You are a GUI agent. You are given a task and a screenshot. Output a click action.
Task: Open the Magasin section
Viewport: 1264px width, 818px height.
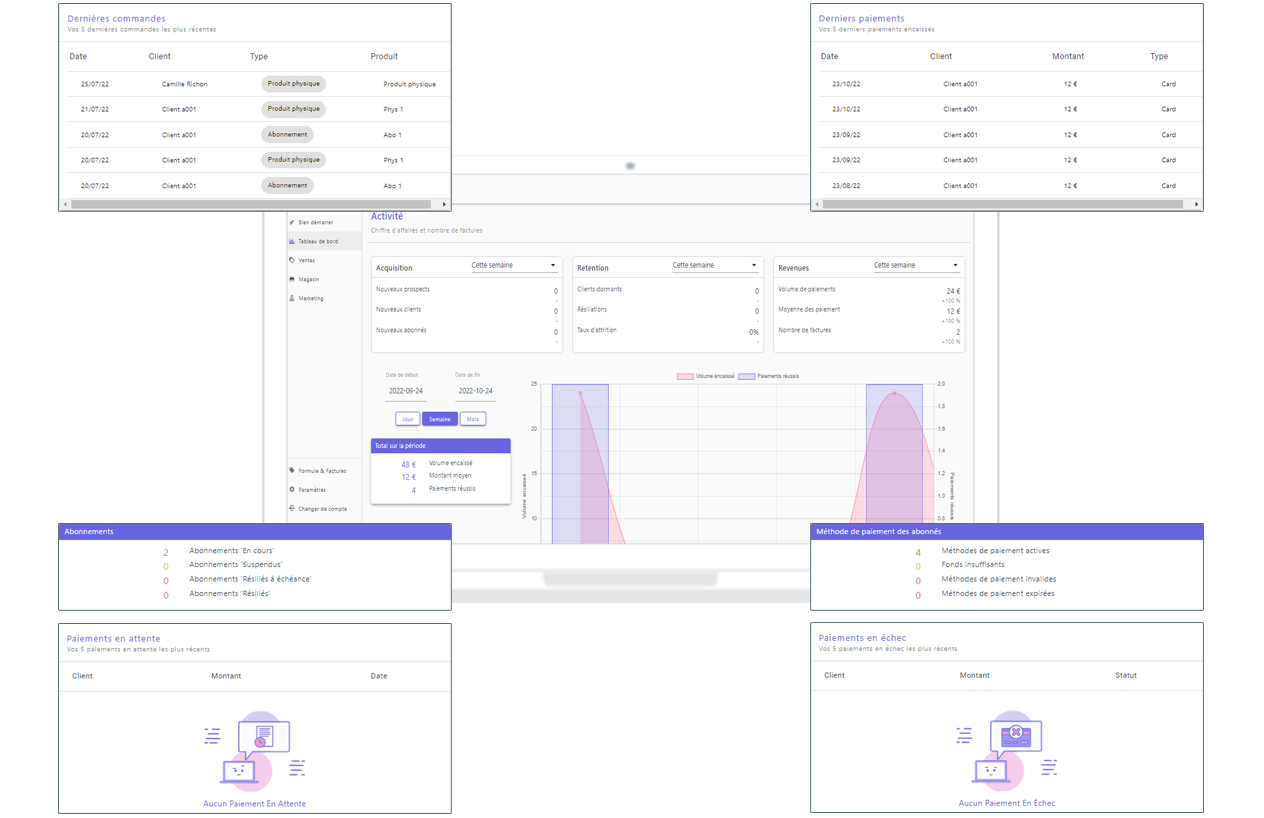pos(308,279)
